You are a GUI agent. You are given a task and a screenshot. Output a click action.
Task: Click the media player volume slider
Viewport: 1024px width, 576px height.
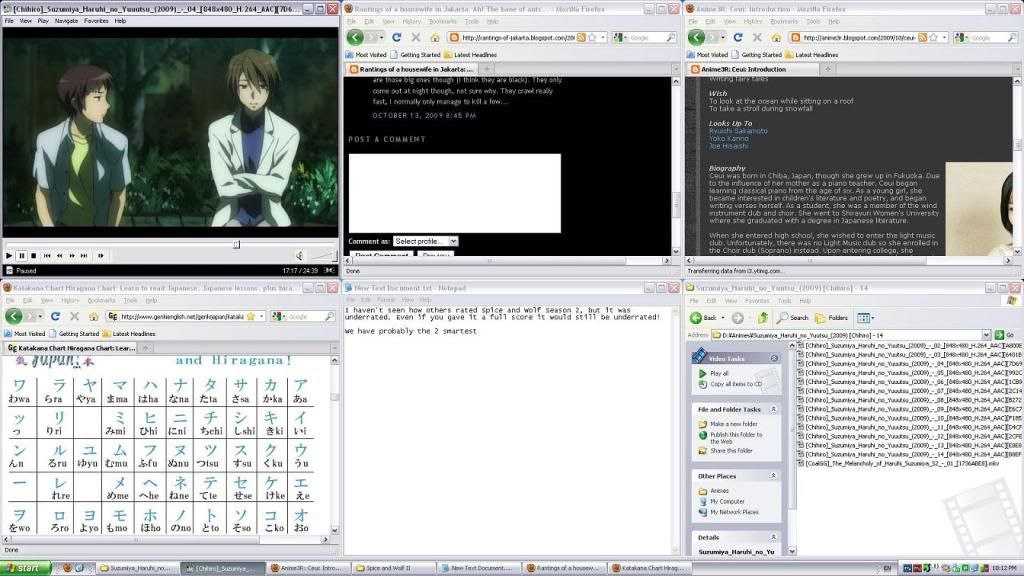coord(323,256)
